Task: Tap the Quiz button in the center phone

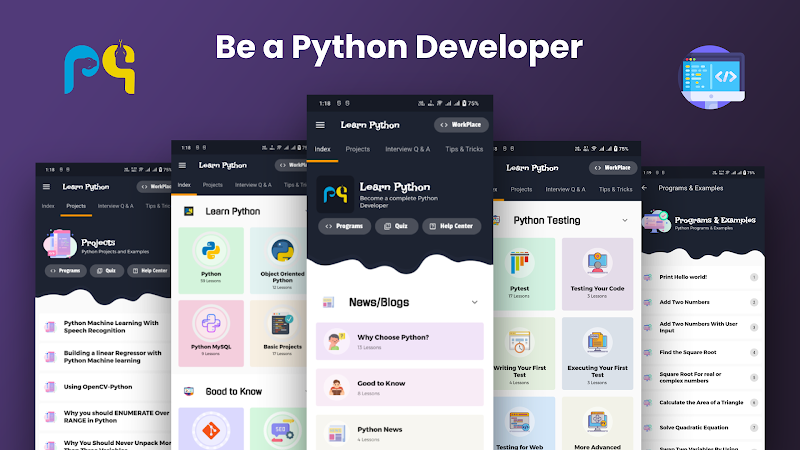Action: pyautogui.click(x=396, y=226)
